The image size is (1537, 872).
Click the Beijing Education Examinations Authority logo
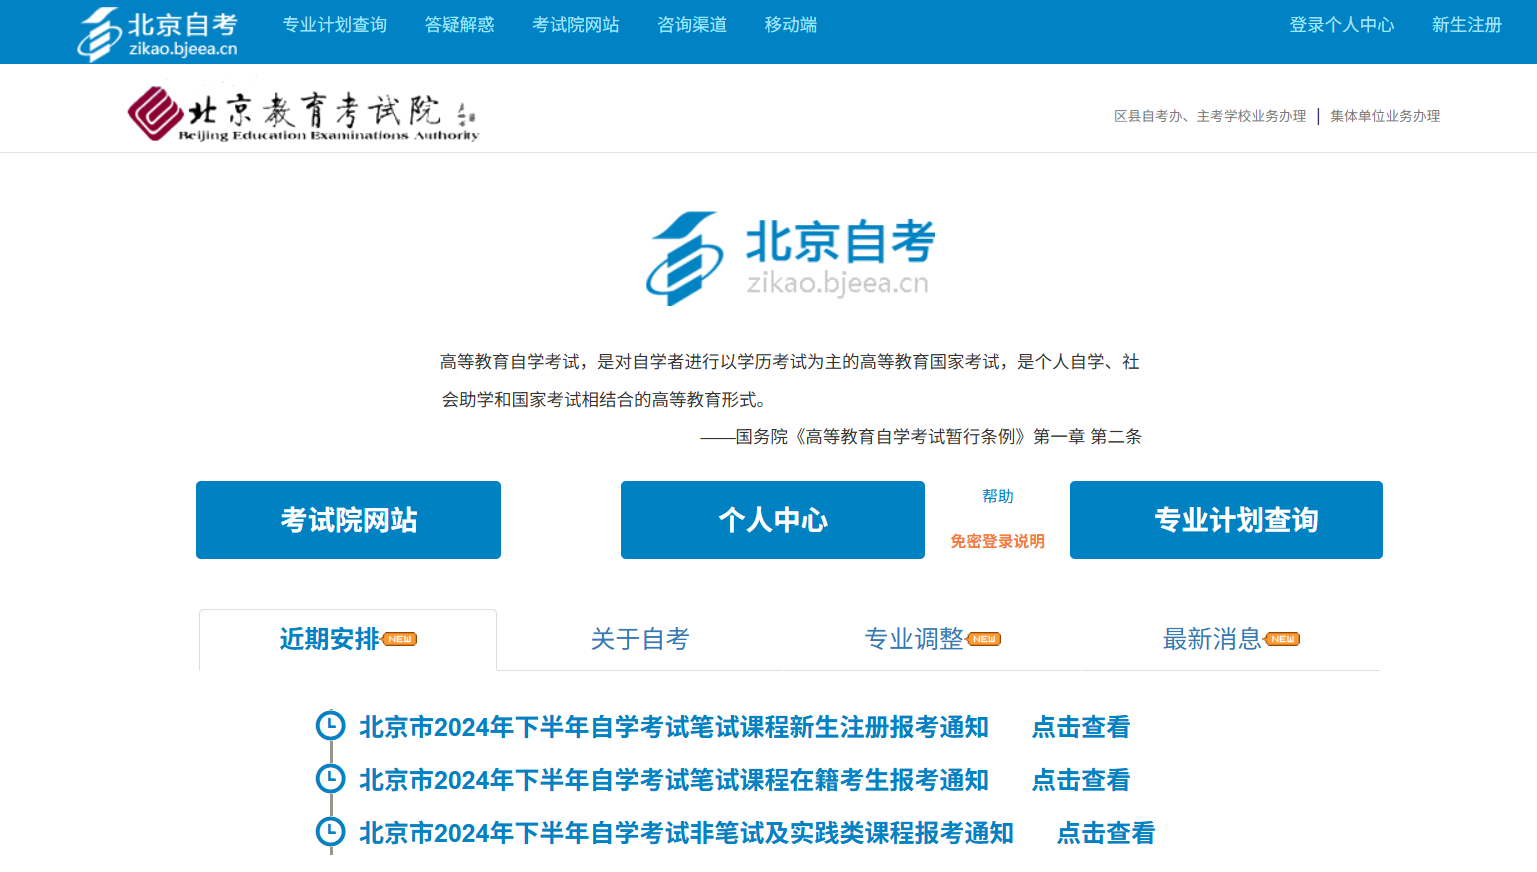pyautogui.click(x=303, y=114)
